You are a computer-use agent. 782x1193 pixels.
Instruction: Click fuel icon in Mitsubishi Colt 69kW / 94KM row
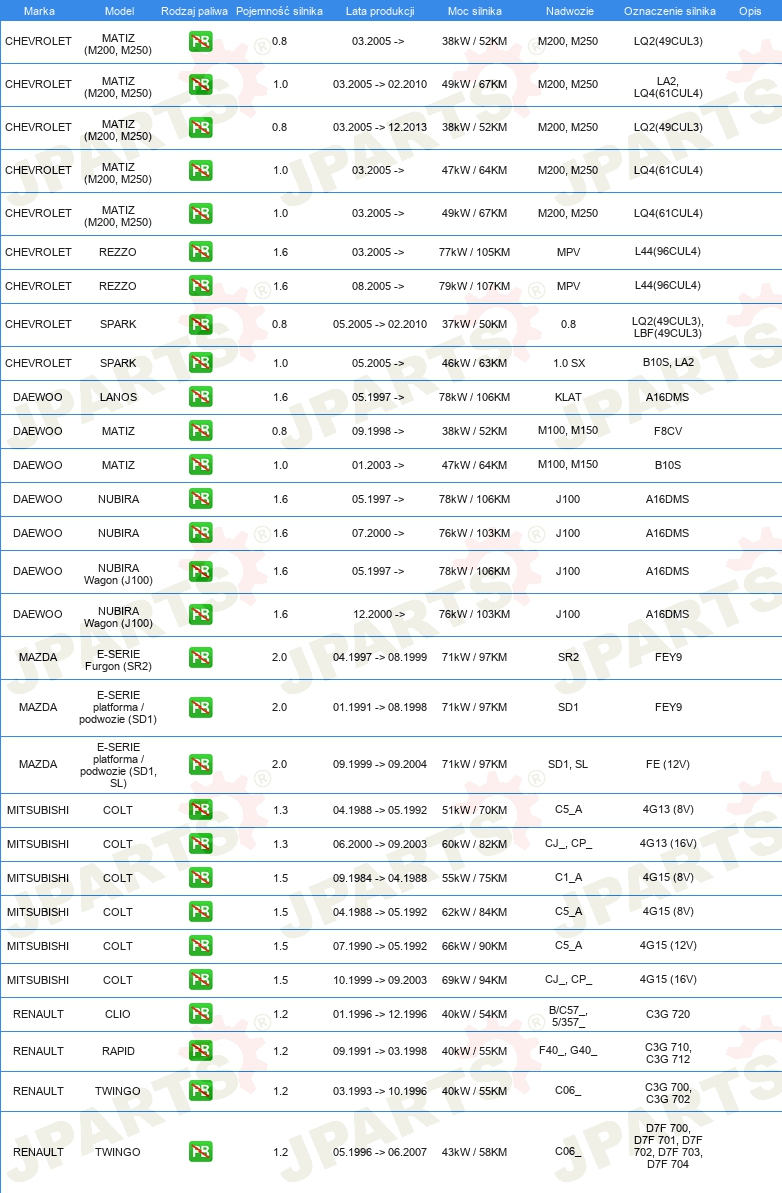201,980
